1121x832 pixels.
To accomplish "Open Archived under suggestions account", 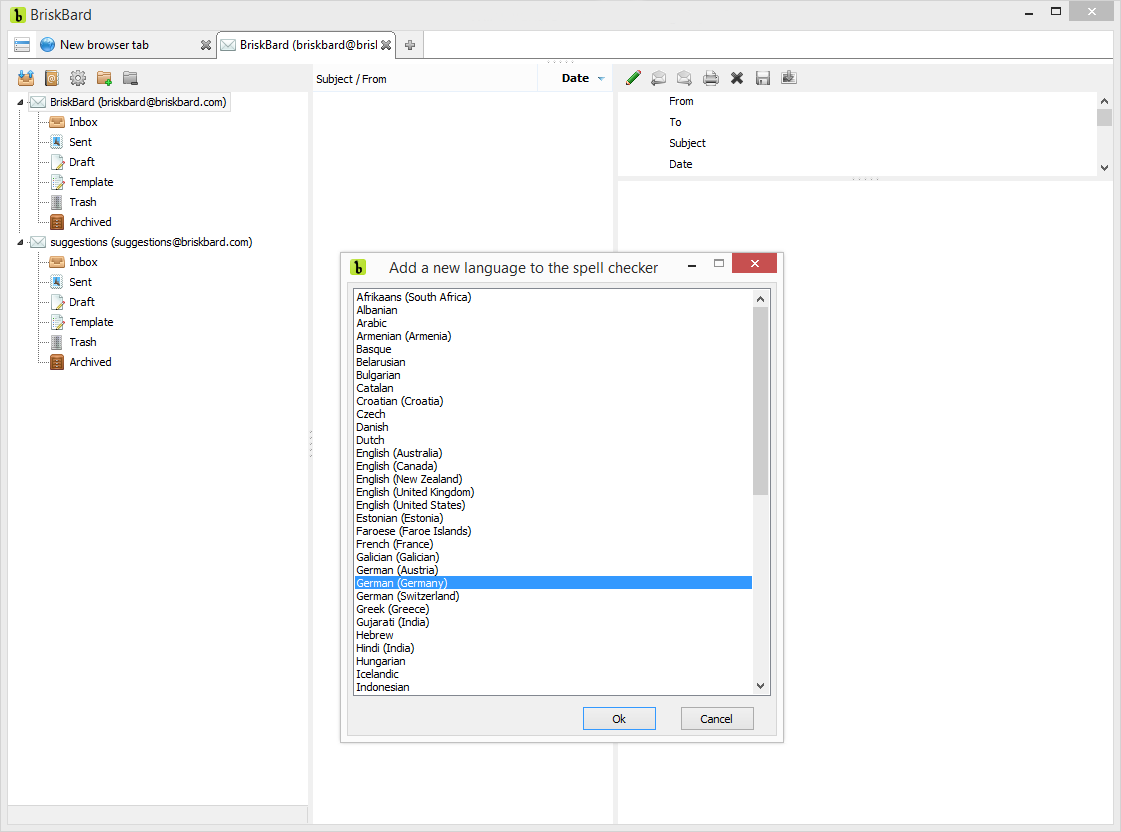I will (90, 362).
